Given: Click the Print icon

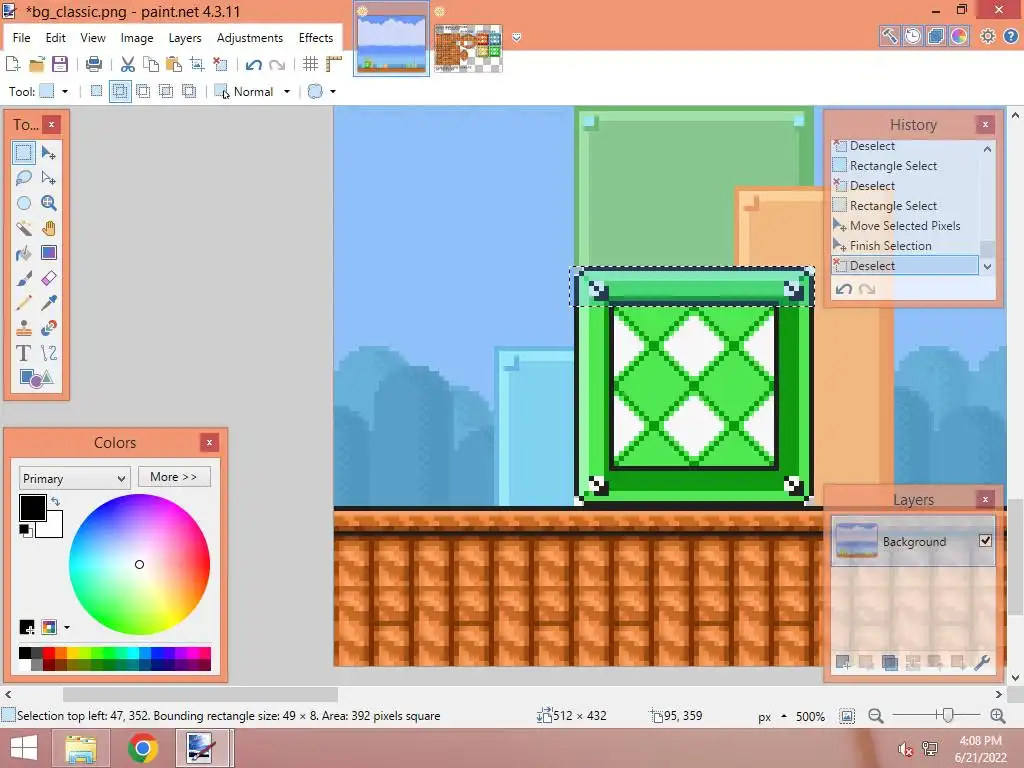Looking at the screenshot, I should tap(94, 64).
